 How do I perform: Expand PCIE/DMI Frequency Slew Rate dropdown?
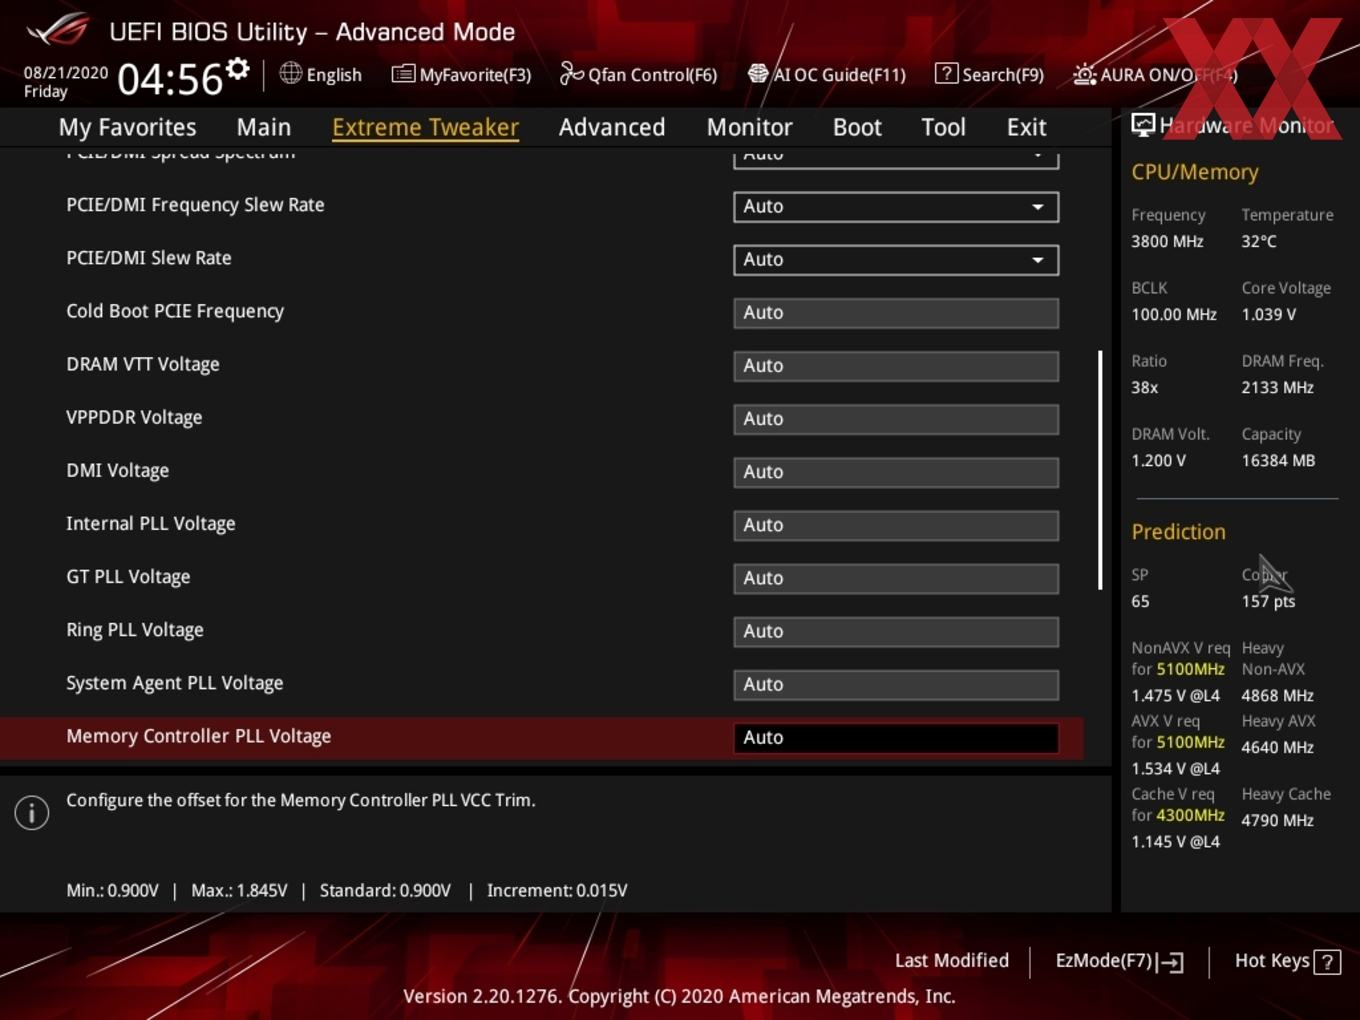point(896,207)
